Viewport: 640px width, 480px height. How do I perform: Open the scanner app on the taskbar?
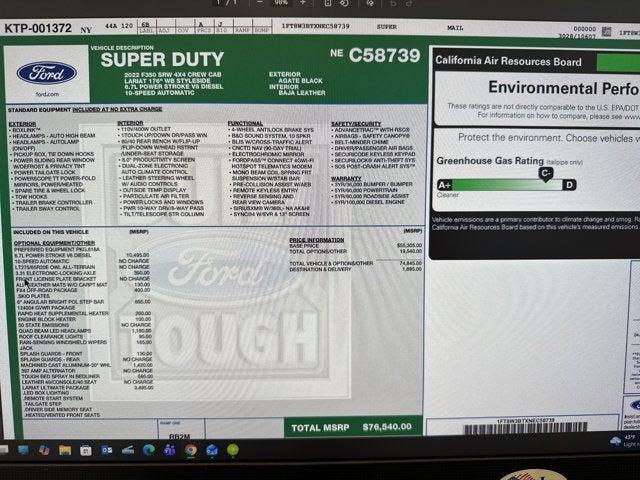(128, 450)
